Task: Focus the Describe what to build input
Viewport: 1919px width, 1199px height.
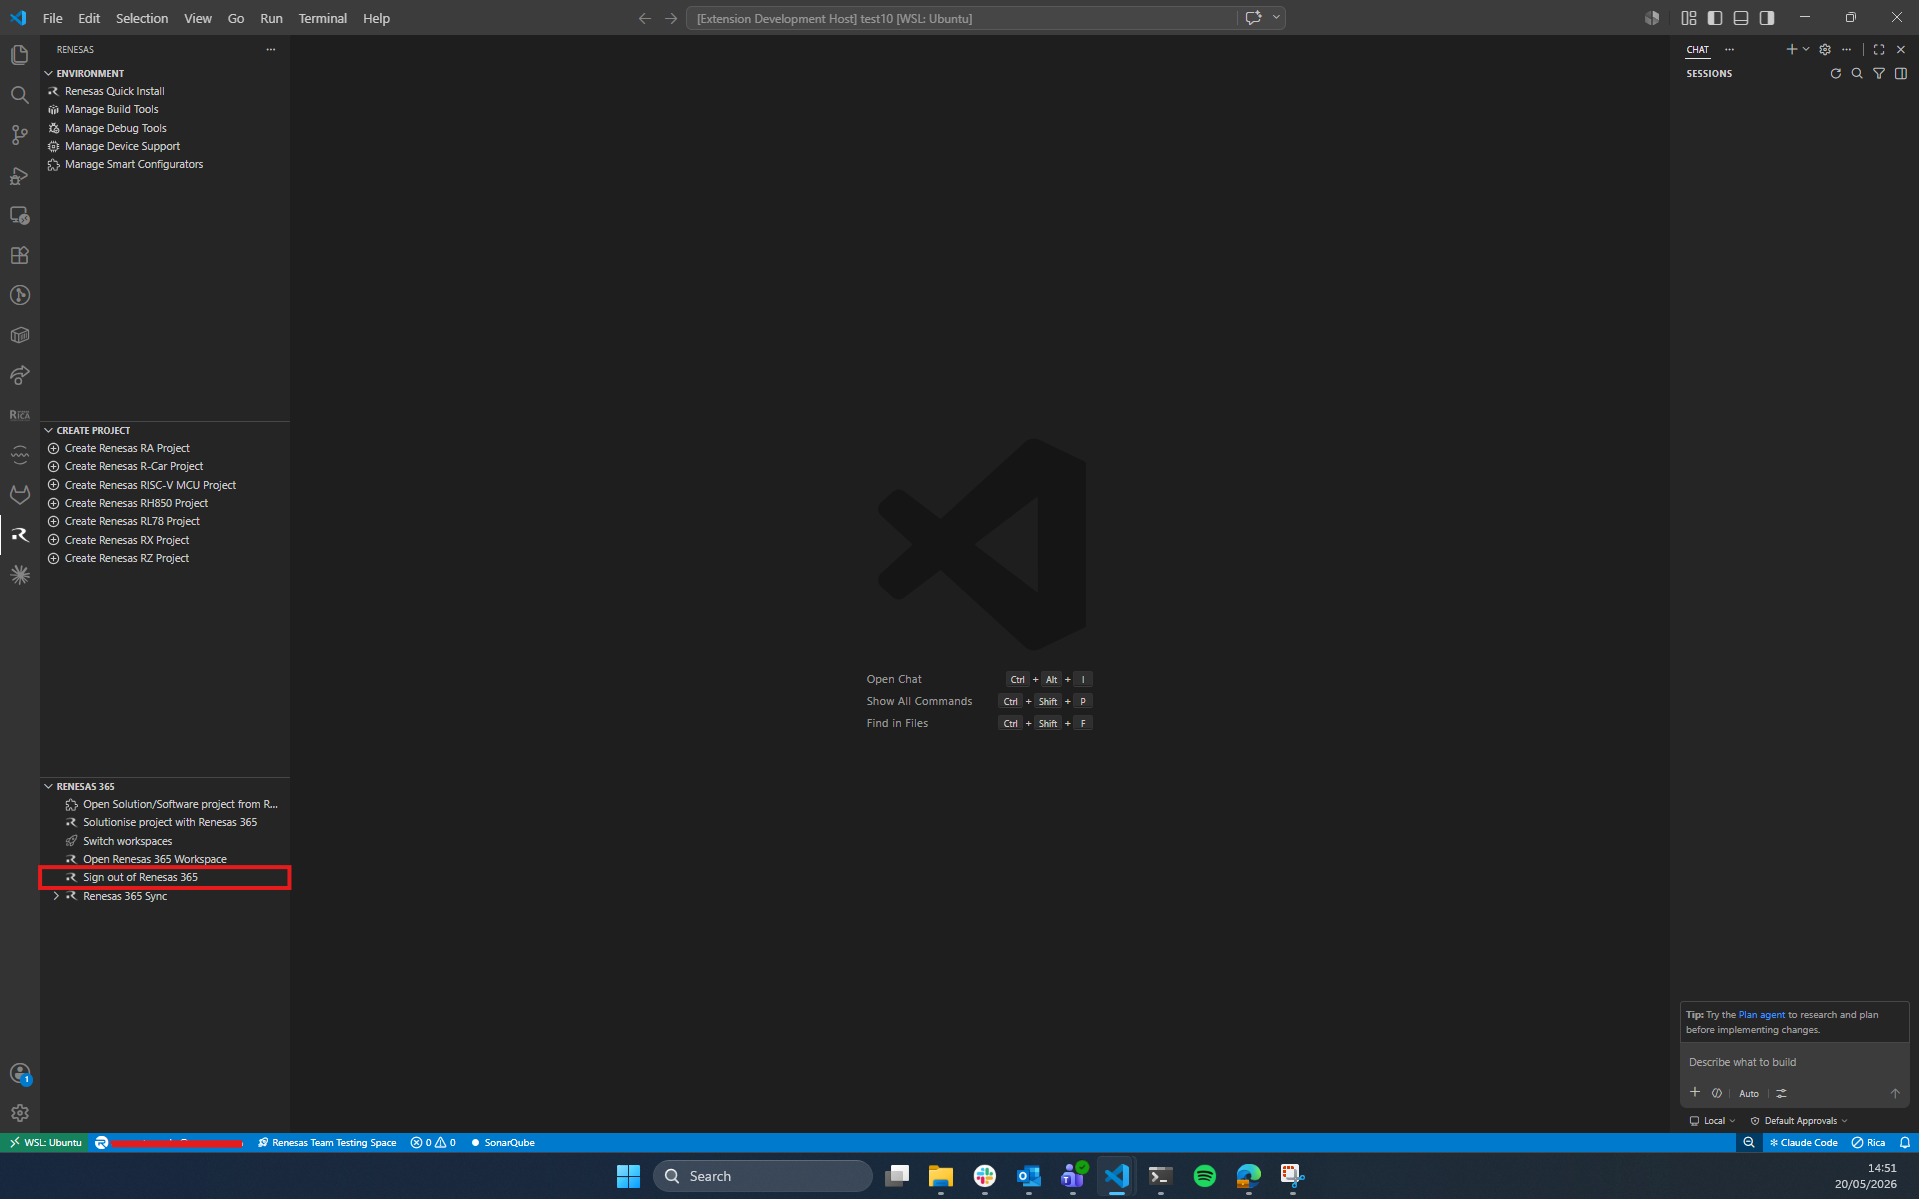Action: (x=1794, y=1062)
